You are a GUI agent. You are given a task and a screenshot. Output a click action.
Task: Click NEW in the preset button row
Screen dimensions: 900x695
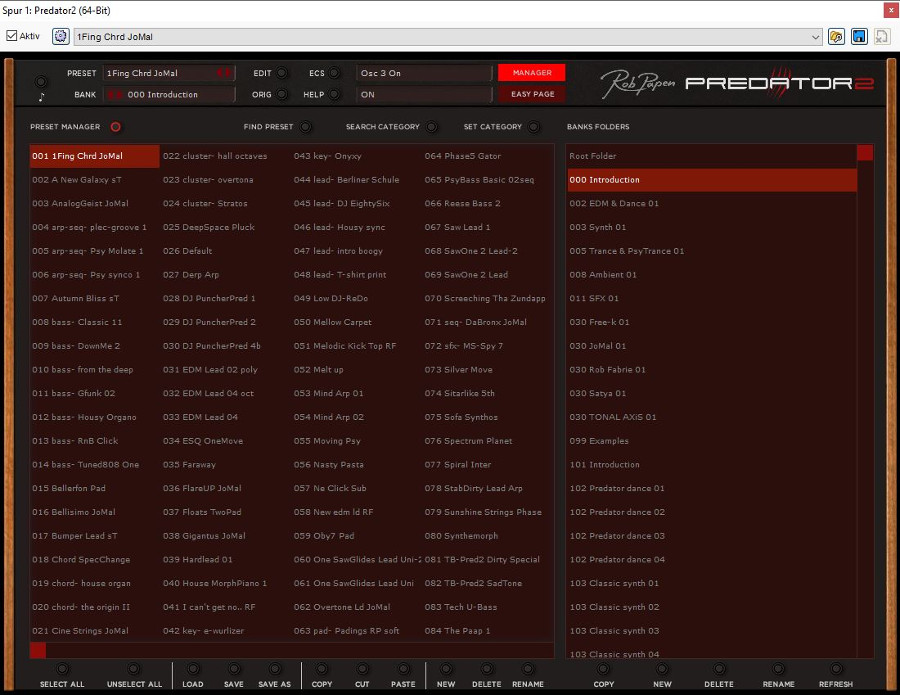445,669
